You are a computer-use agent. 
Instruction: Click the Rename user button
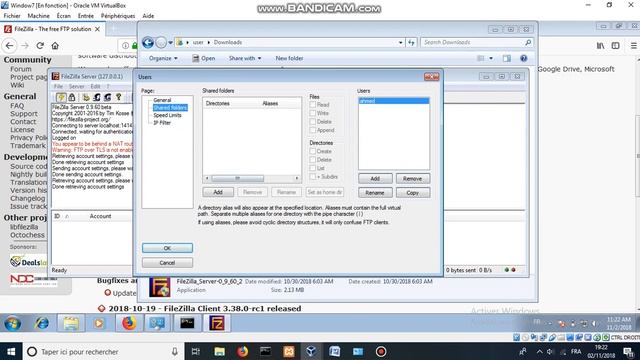(375, 193)
